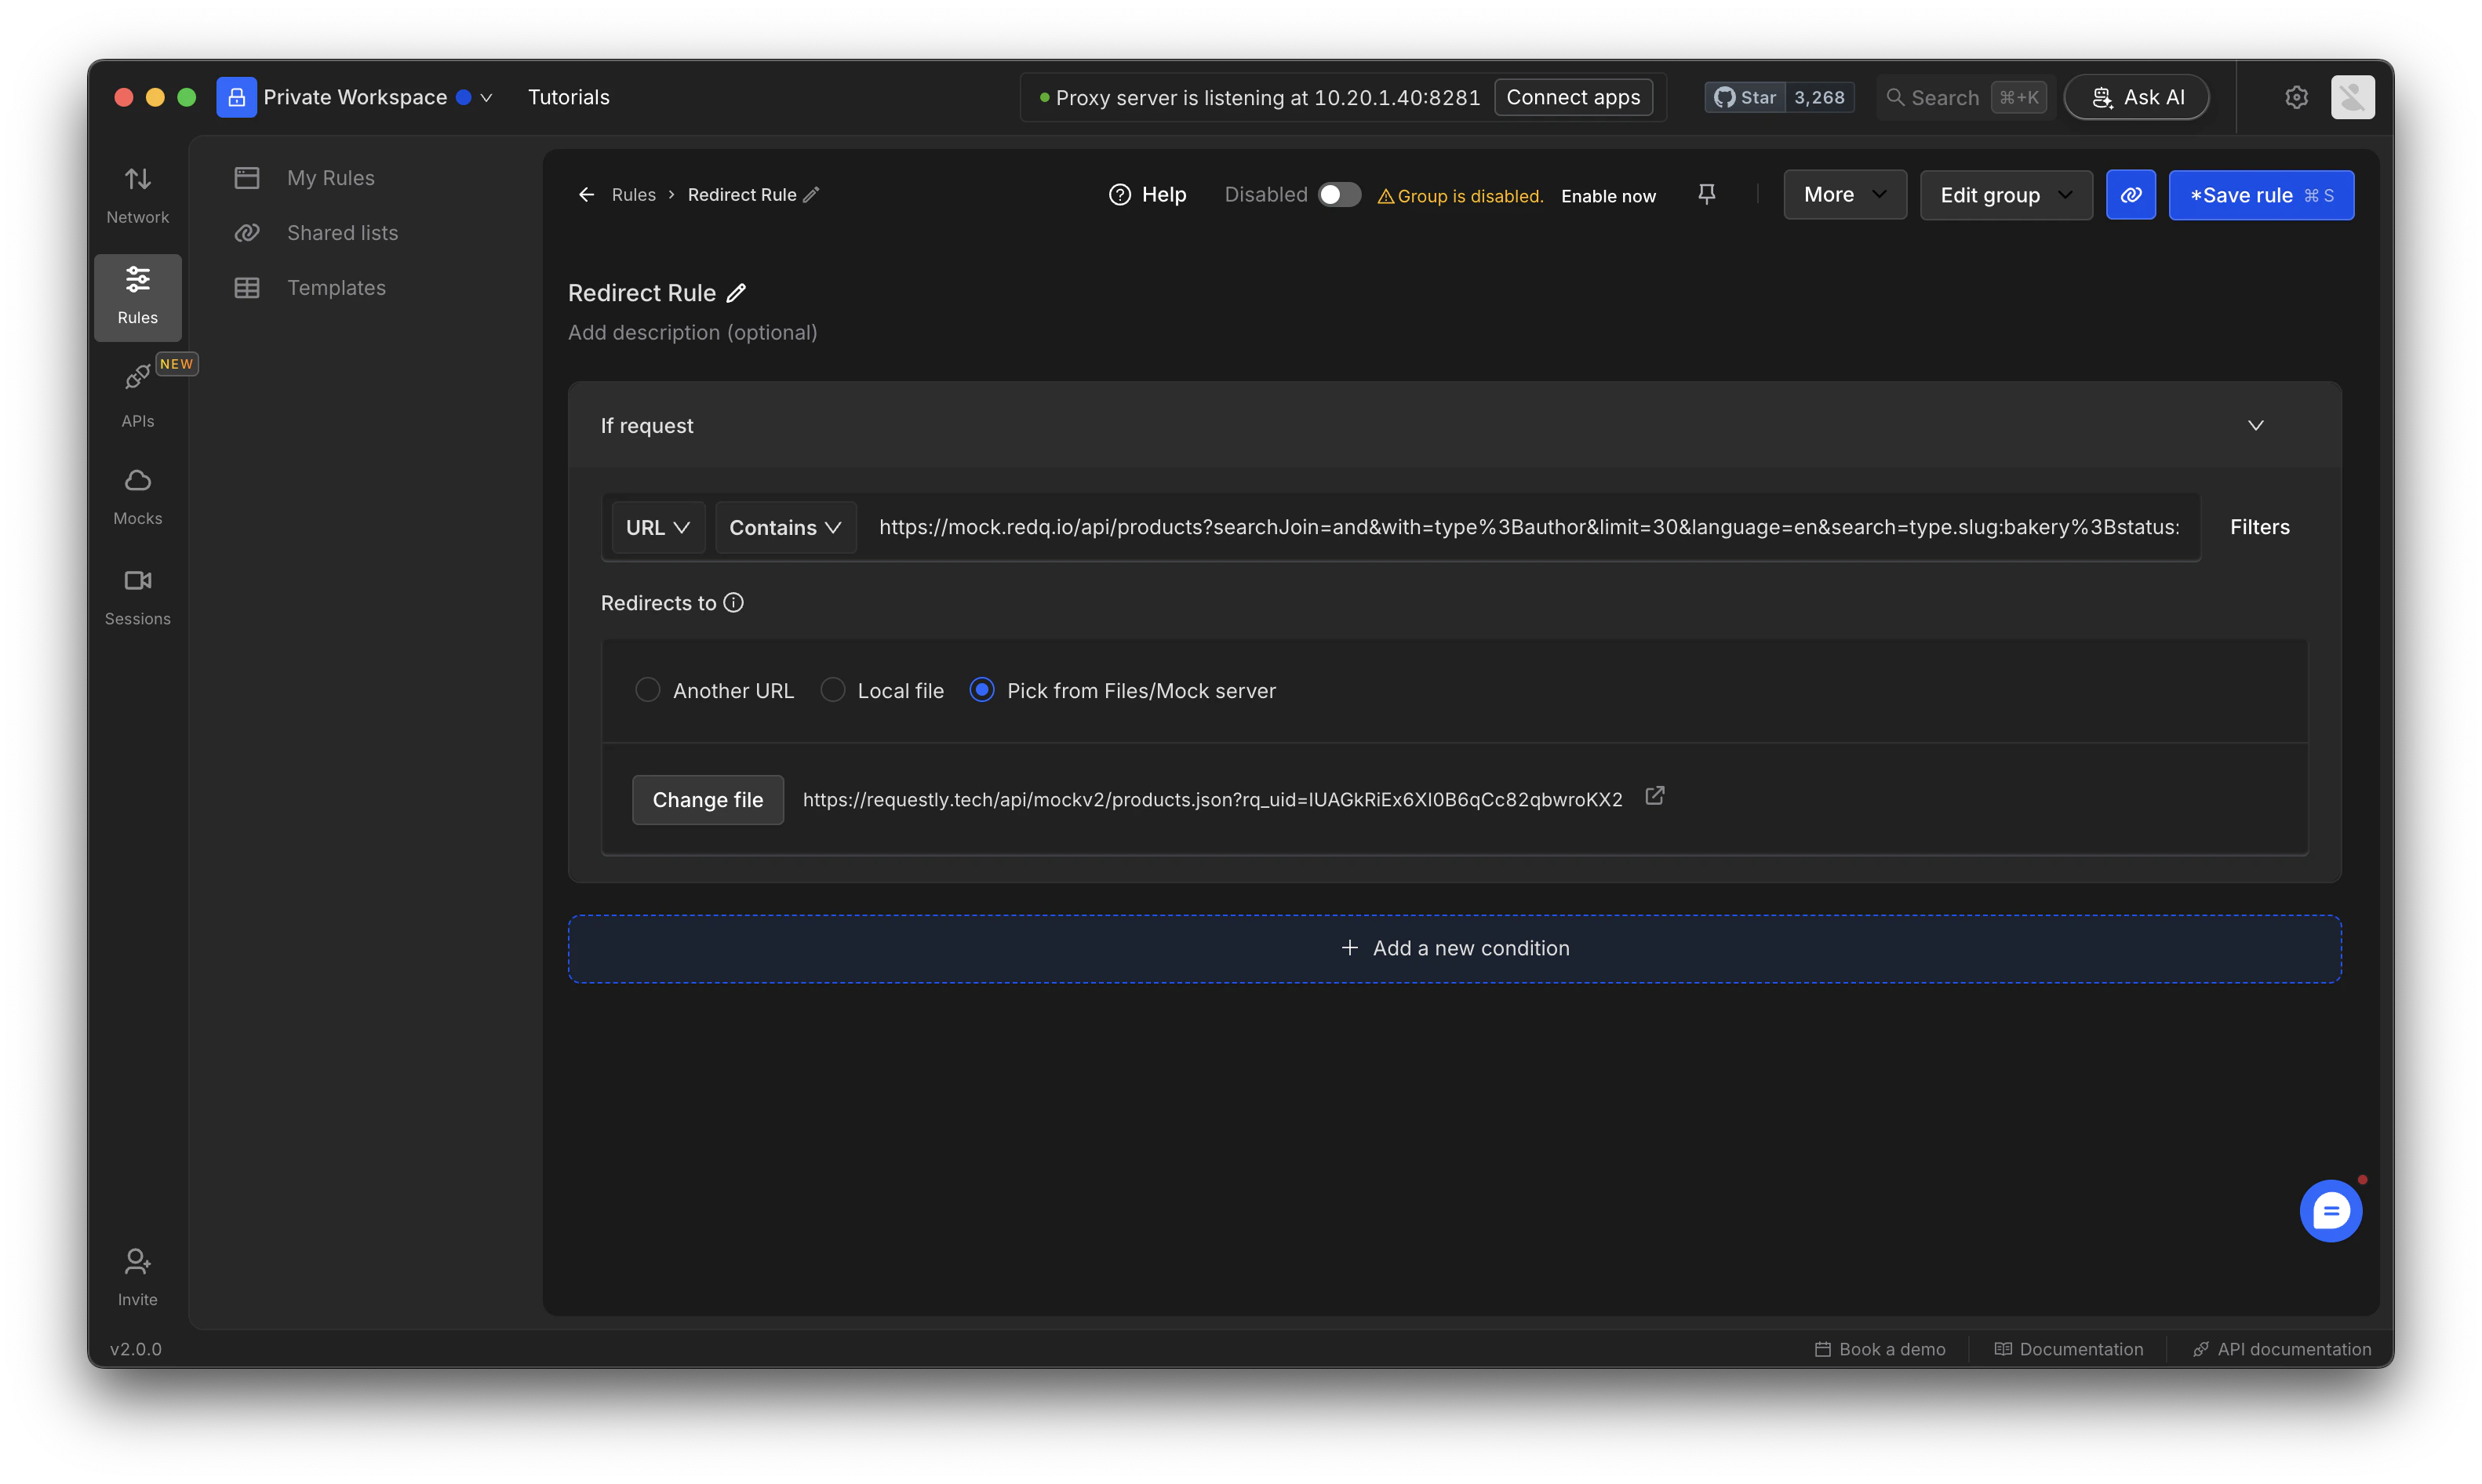The image size is (2482, 1484).
Task: Toggle the Disabled rule switch
Action: pos(1339,195)
